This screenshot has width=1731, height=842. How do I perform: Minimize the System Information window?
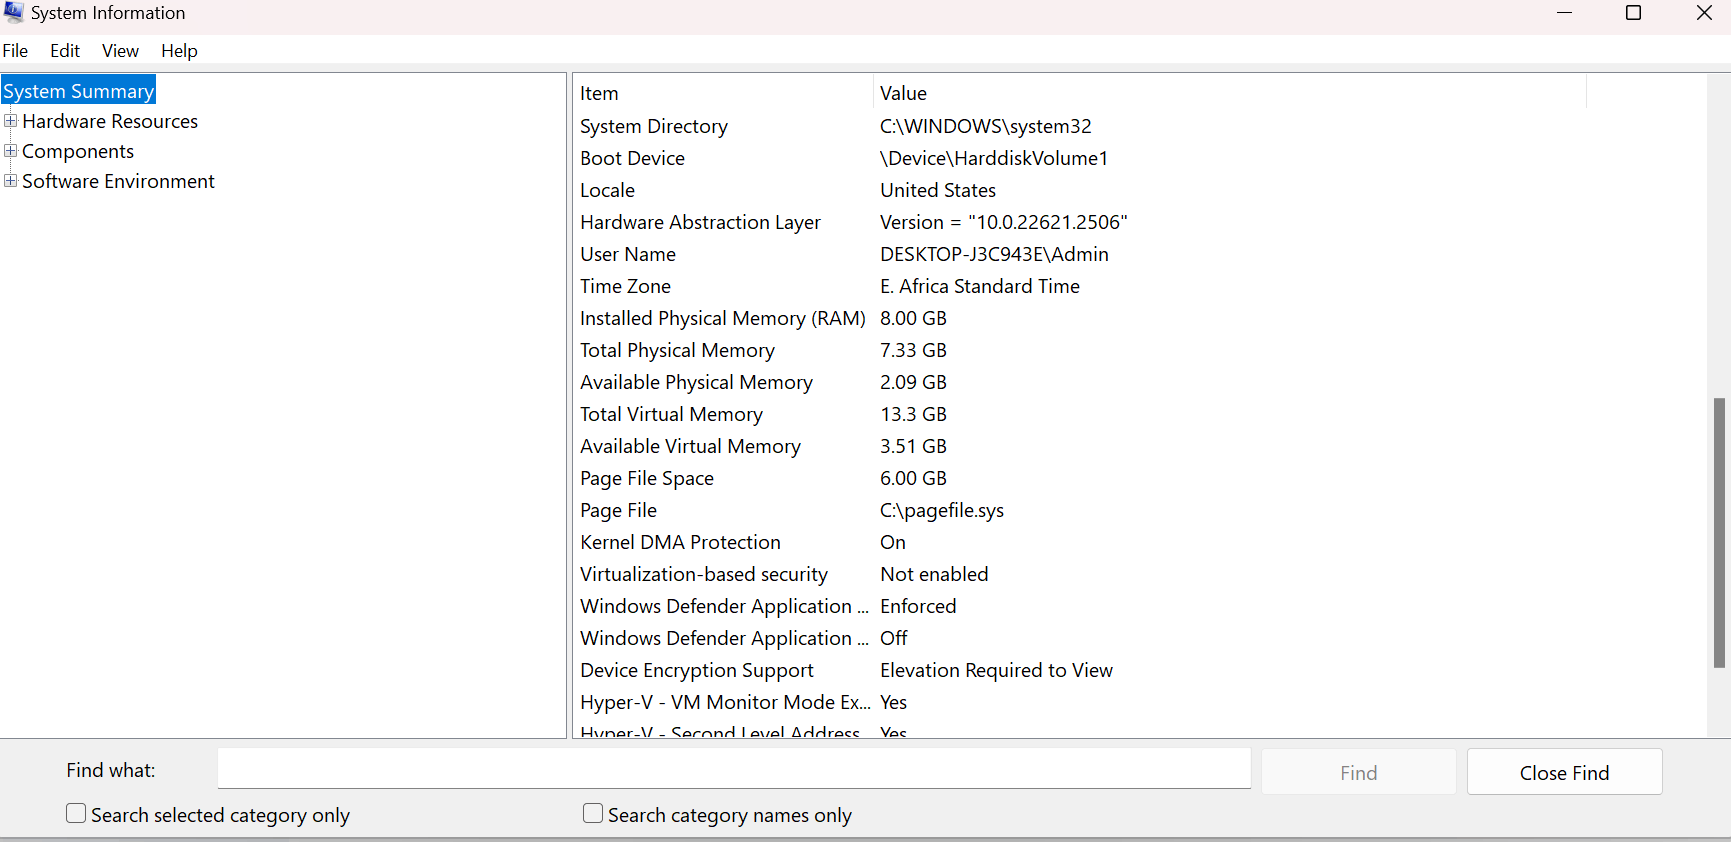(1565, 13)
